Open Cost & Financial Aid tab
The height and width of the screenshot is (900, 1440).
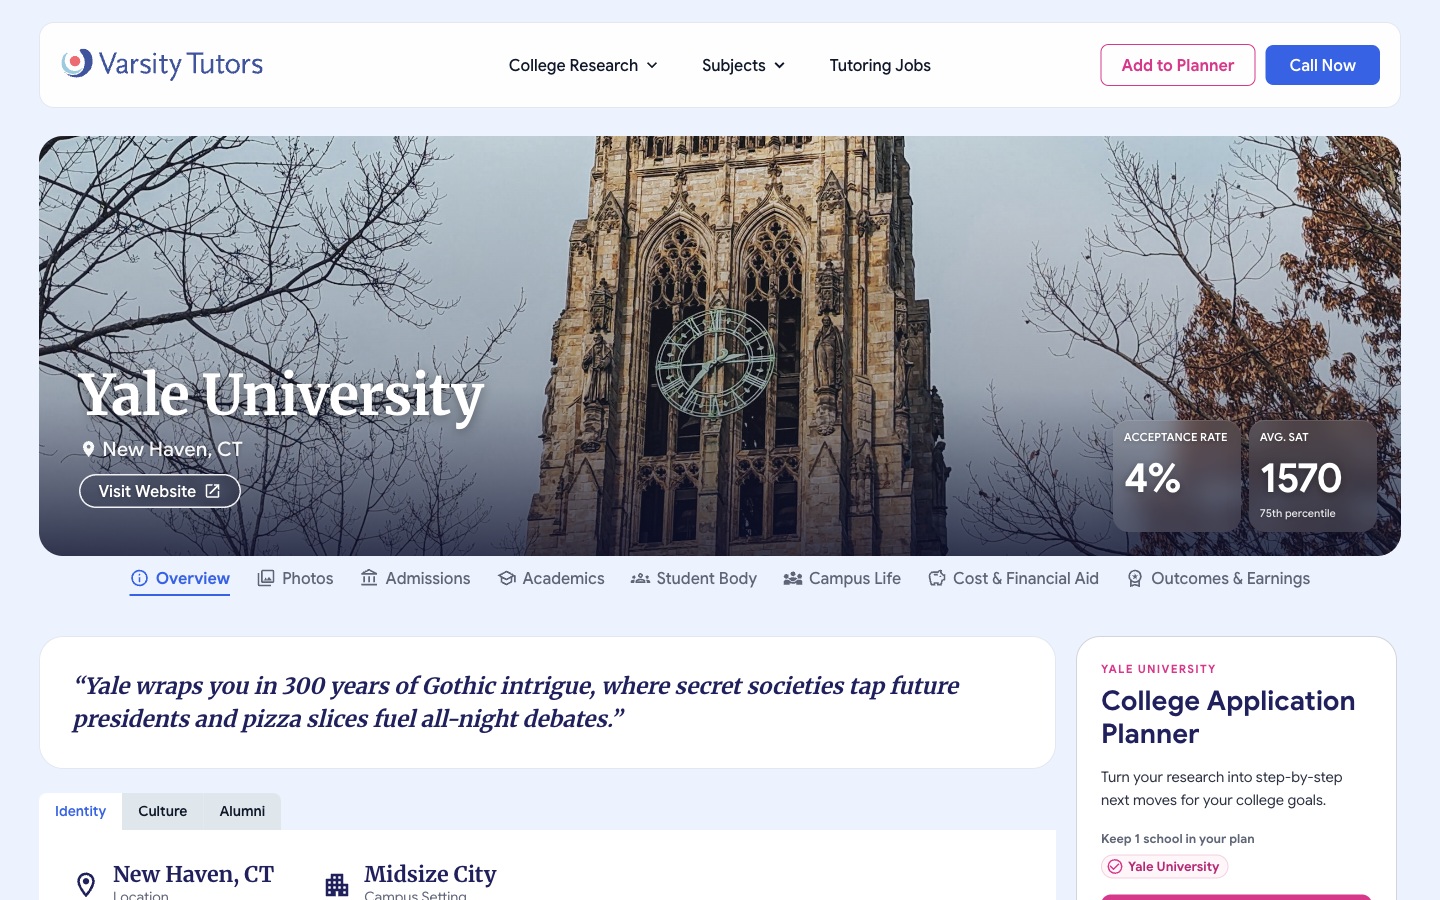1013,578
